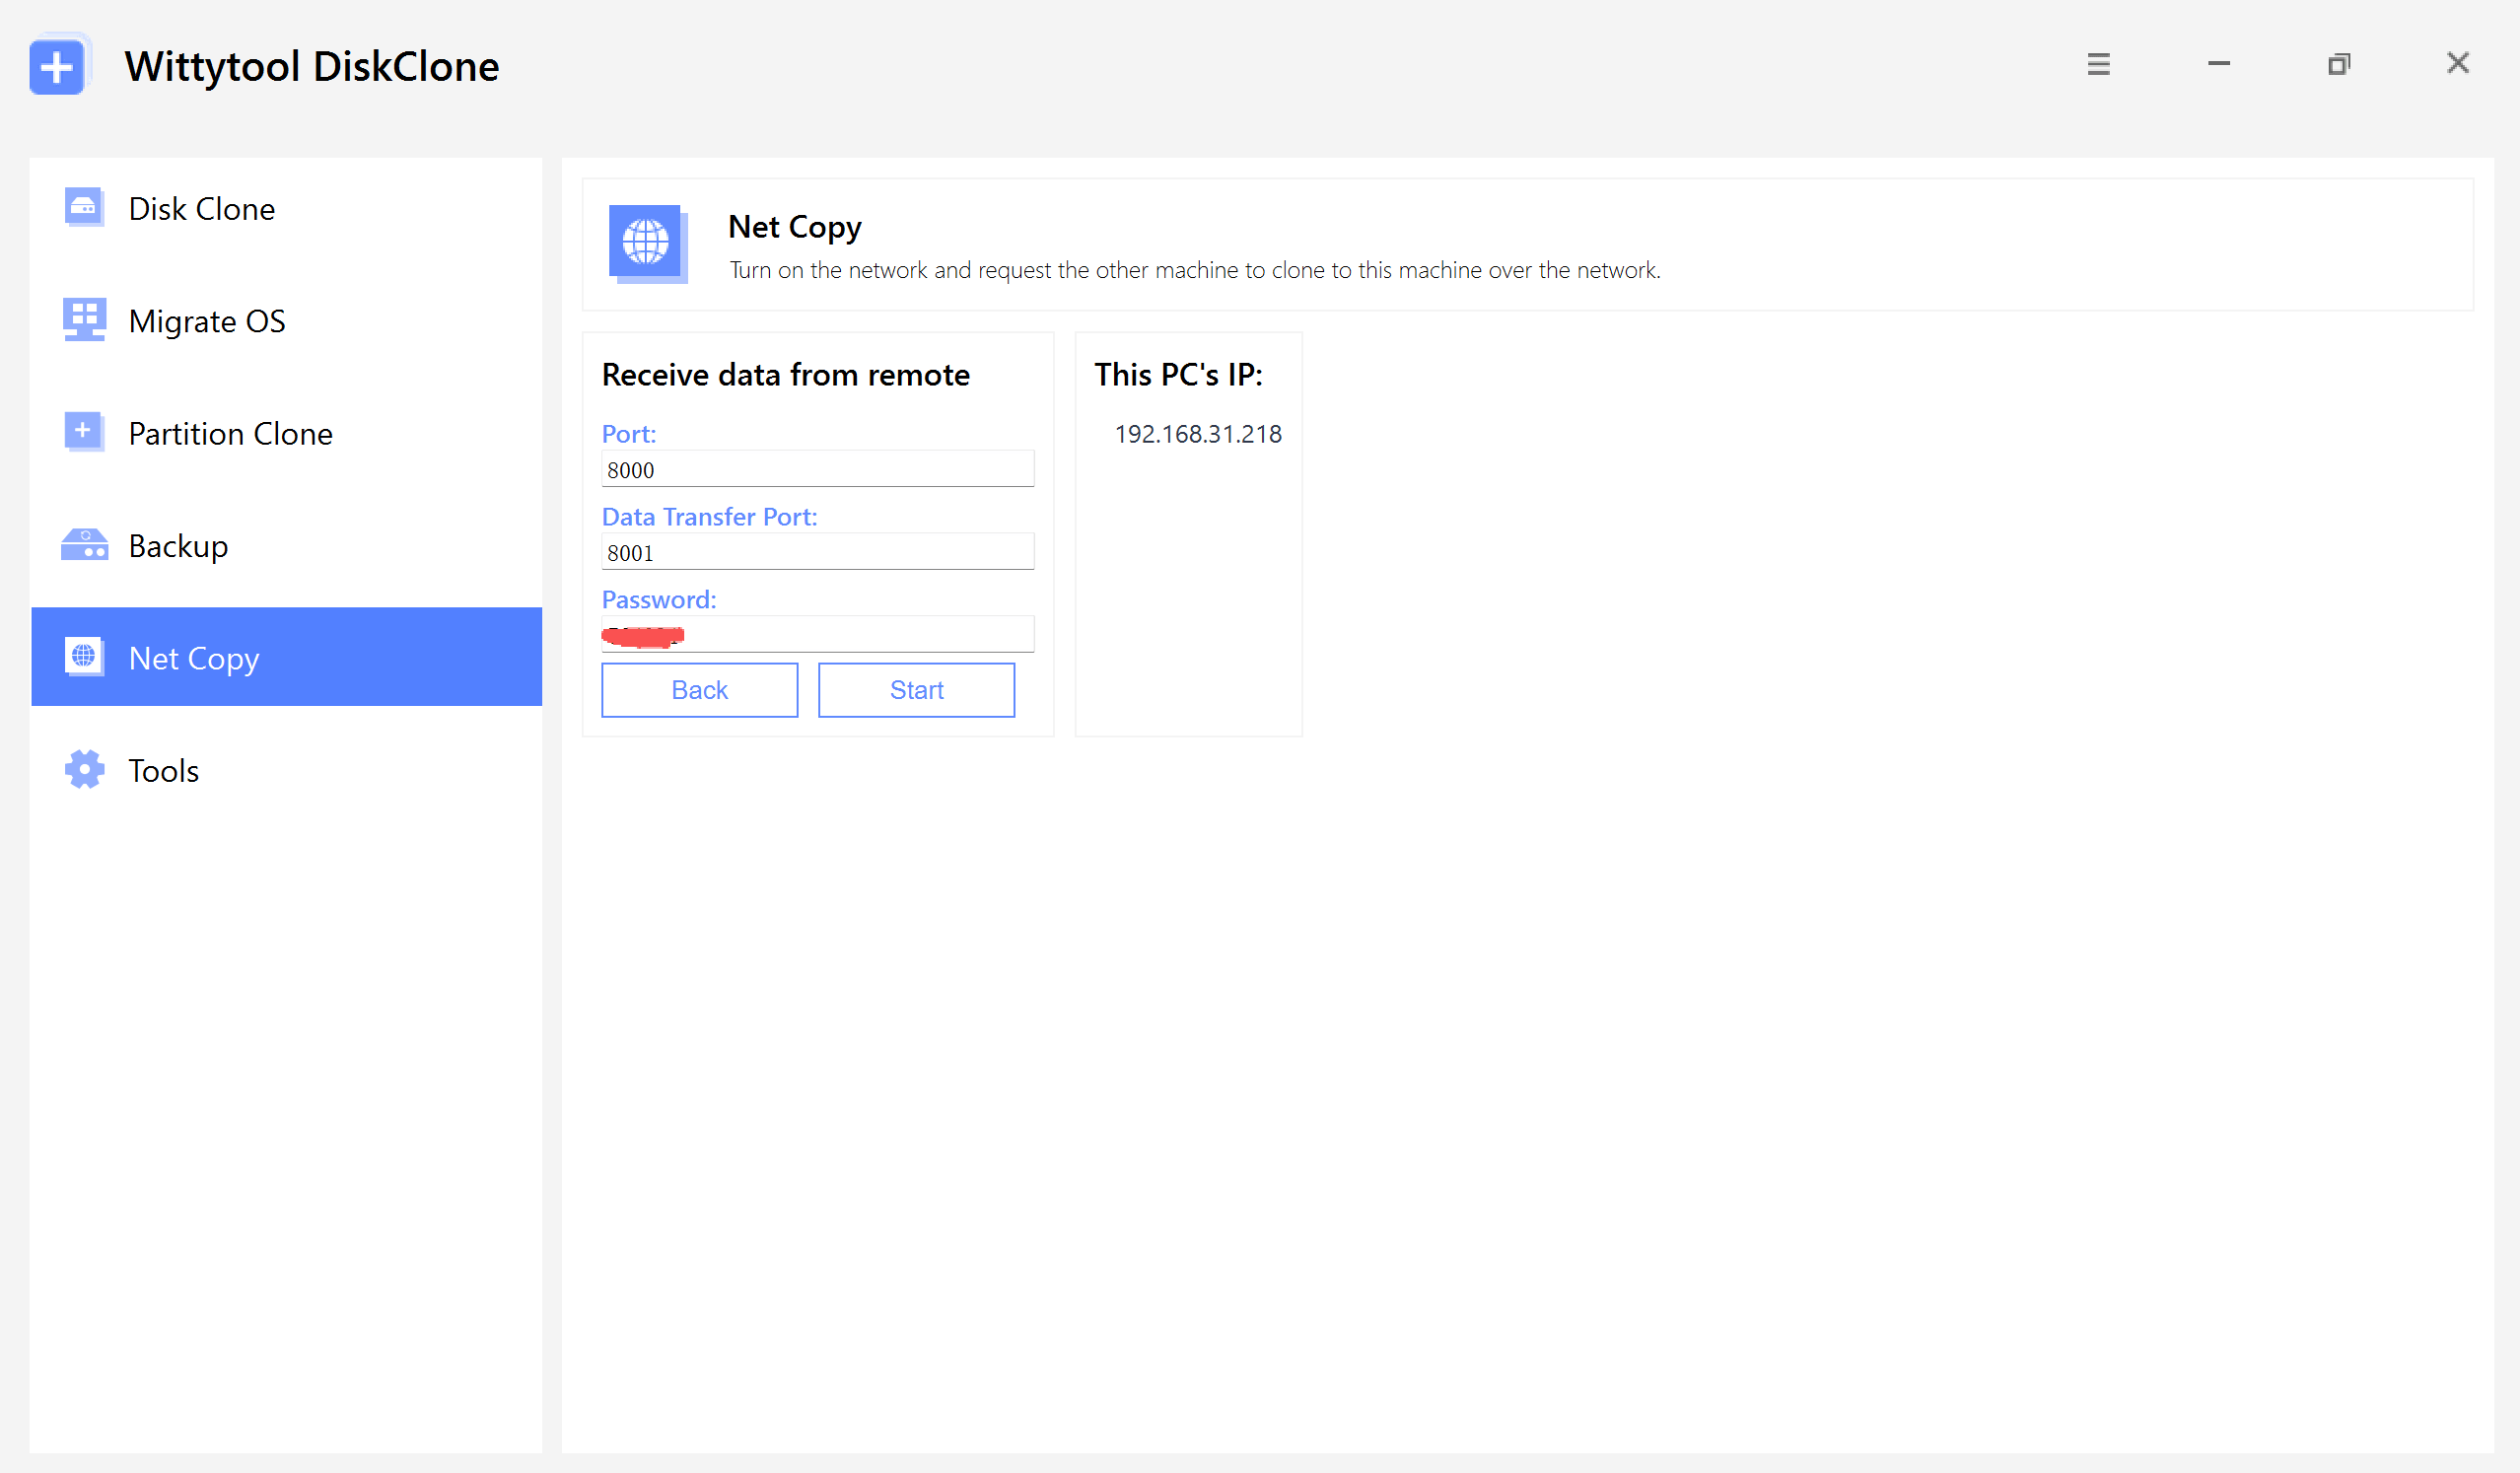Click the Partition Clone sidebar icon
The height and width of the screenshot is (1473, 2520).
[x=84, y=432]
